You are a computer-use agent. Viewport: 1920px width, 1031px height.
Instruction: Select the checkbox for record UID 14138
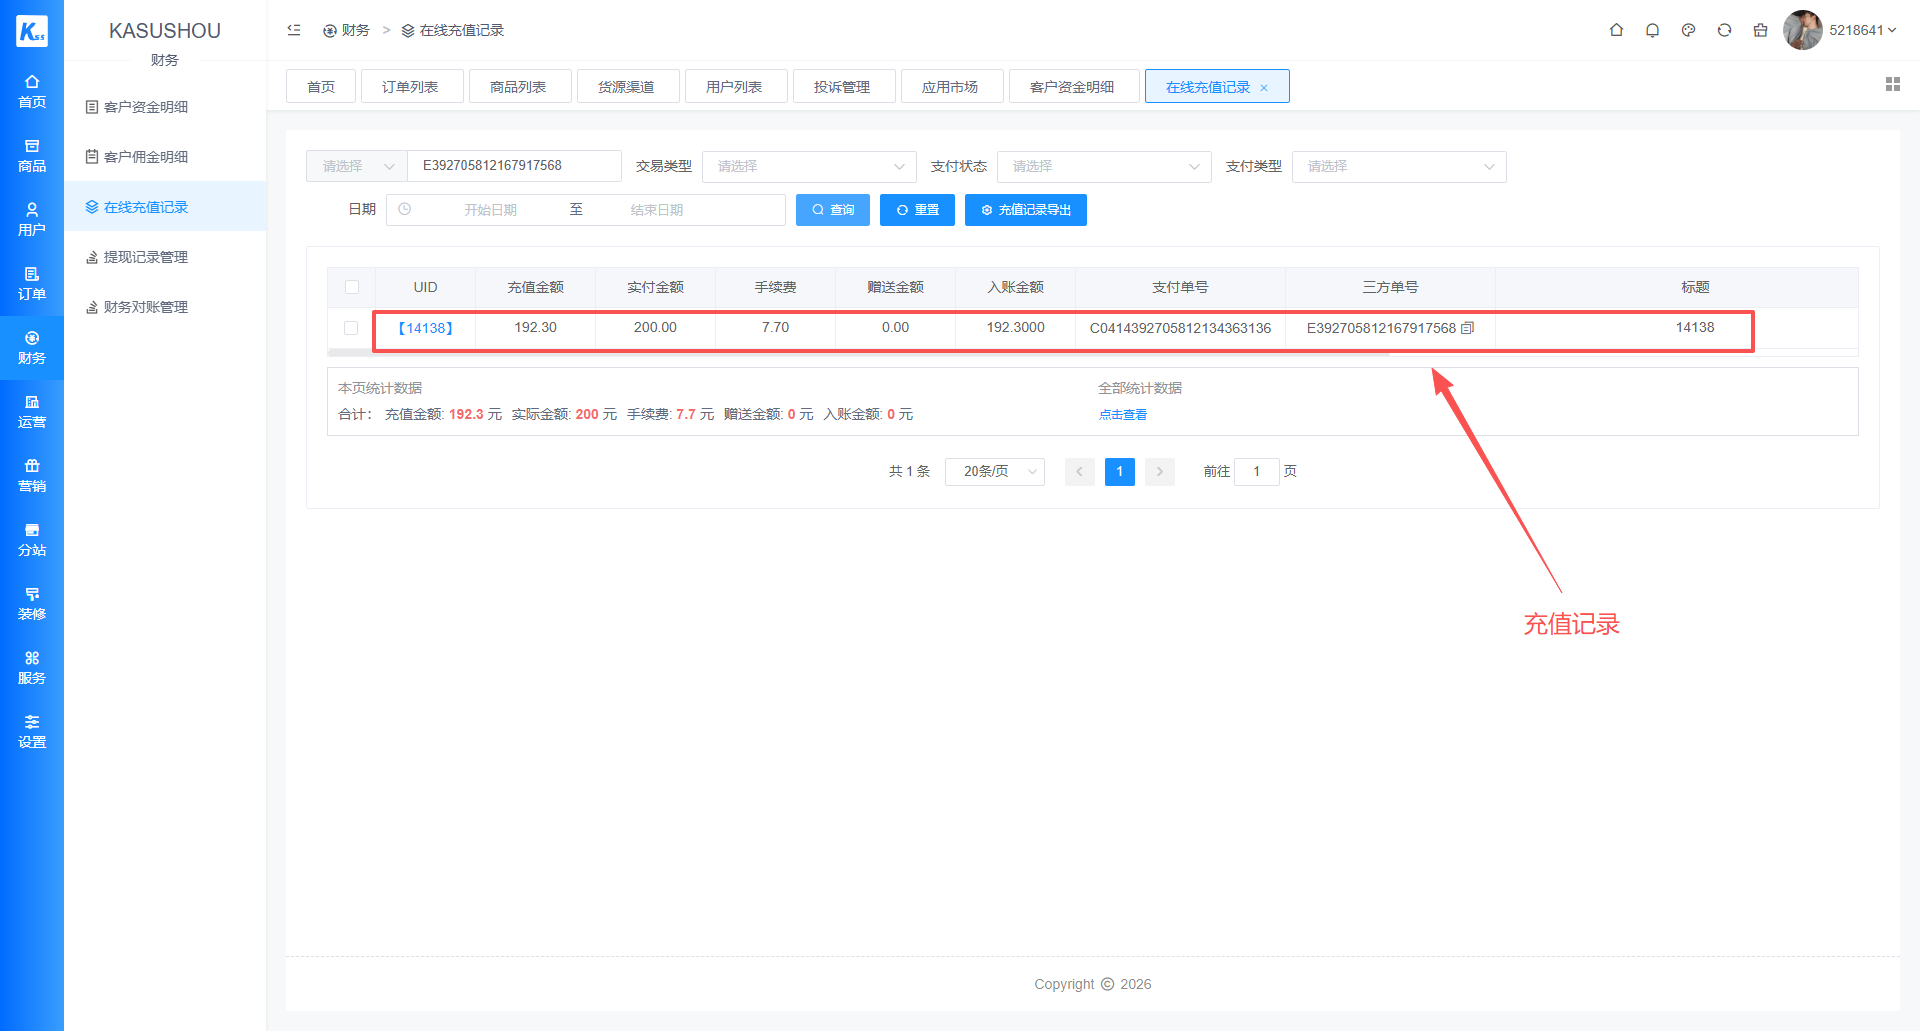(351, 327)
